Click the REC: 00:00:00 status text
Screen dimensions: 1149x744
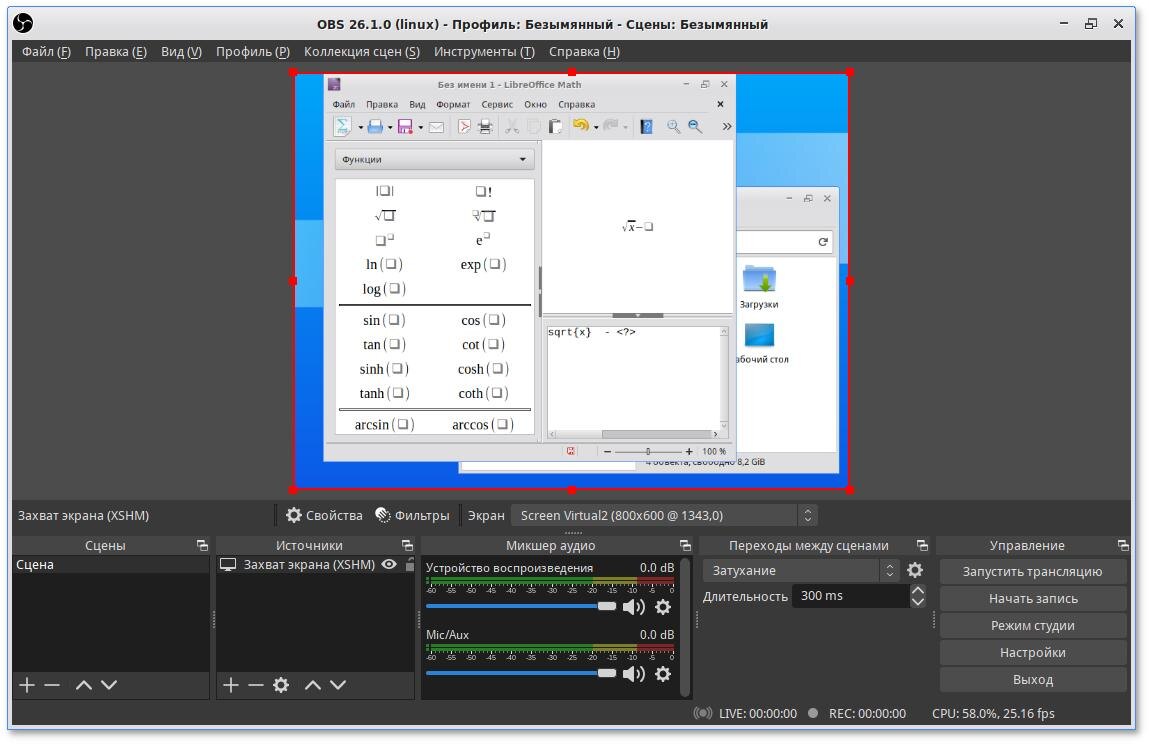tap(867, 713)
